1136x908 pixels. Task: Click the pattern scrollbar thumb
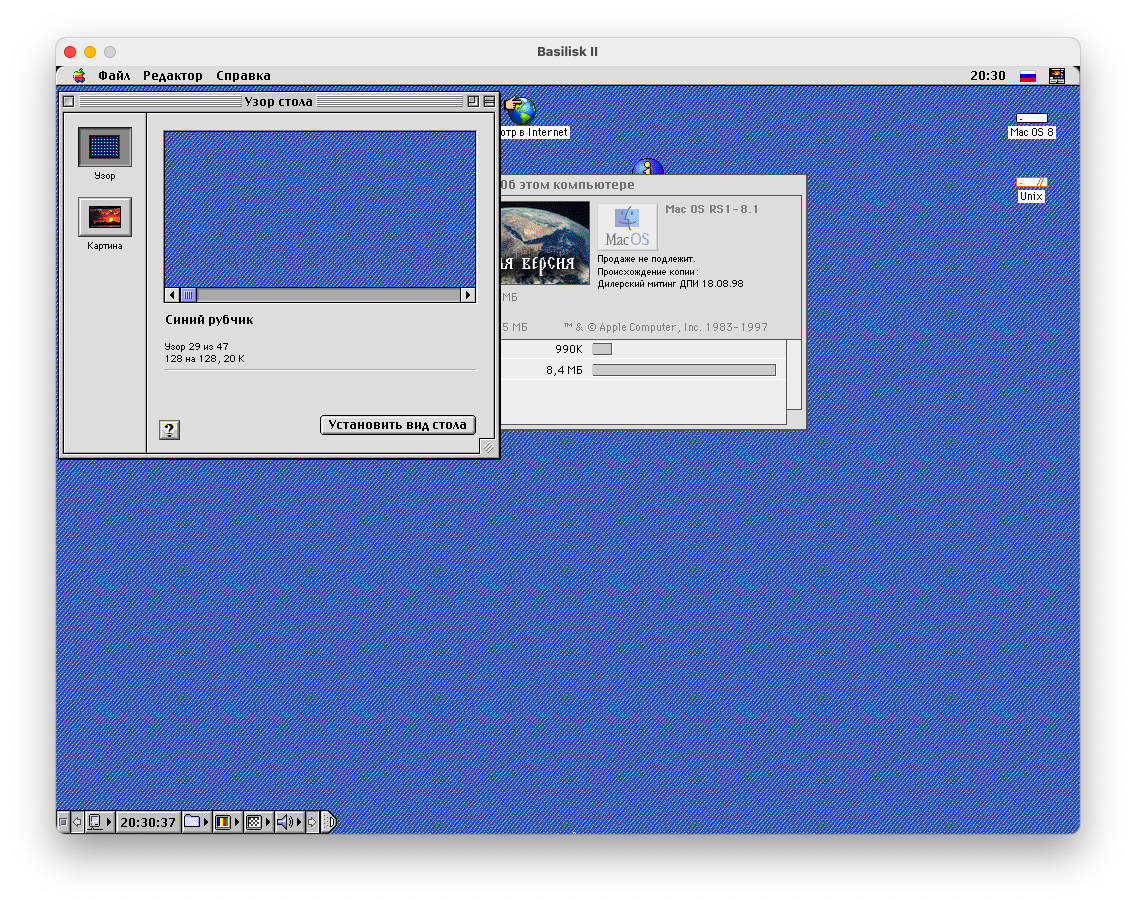(188, 295)
